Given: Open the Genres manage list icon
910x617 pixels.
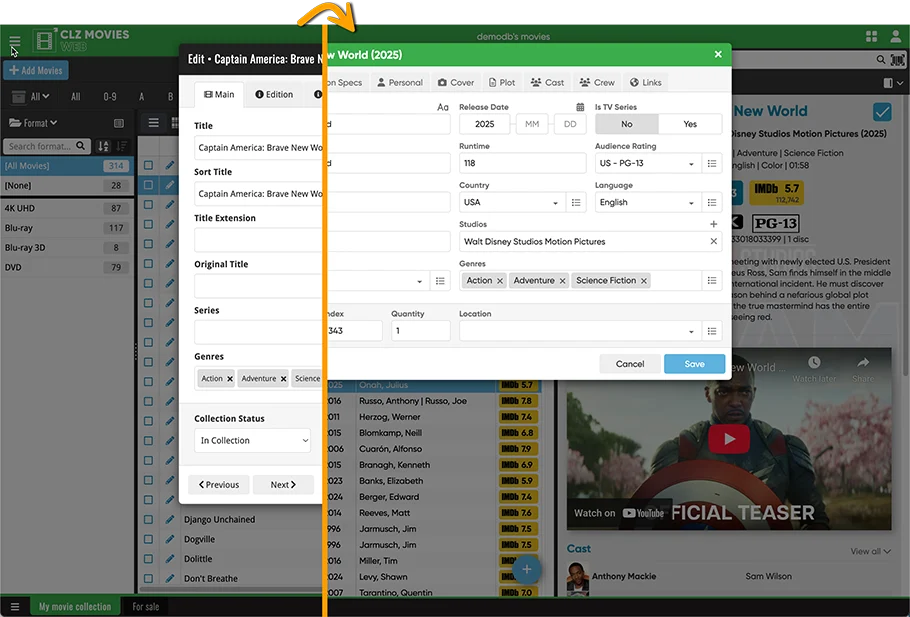Looking at the screenshot, I should 712,281.
